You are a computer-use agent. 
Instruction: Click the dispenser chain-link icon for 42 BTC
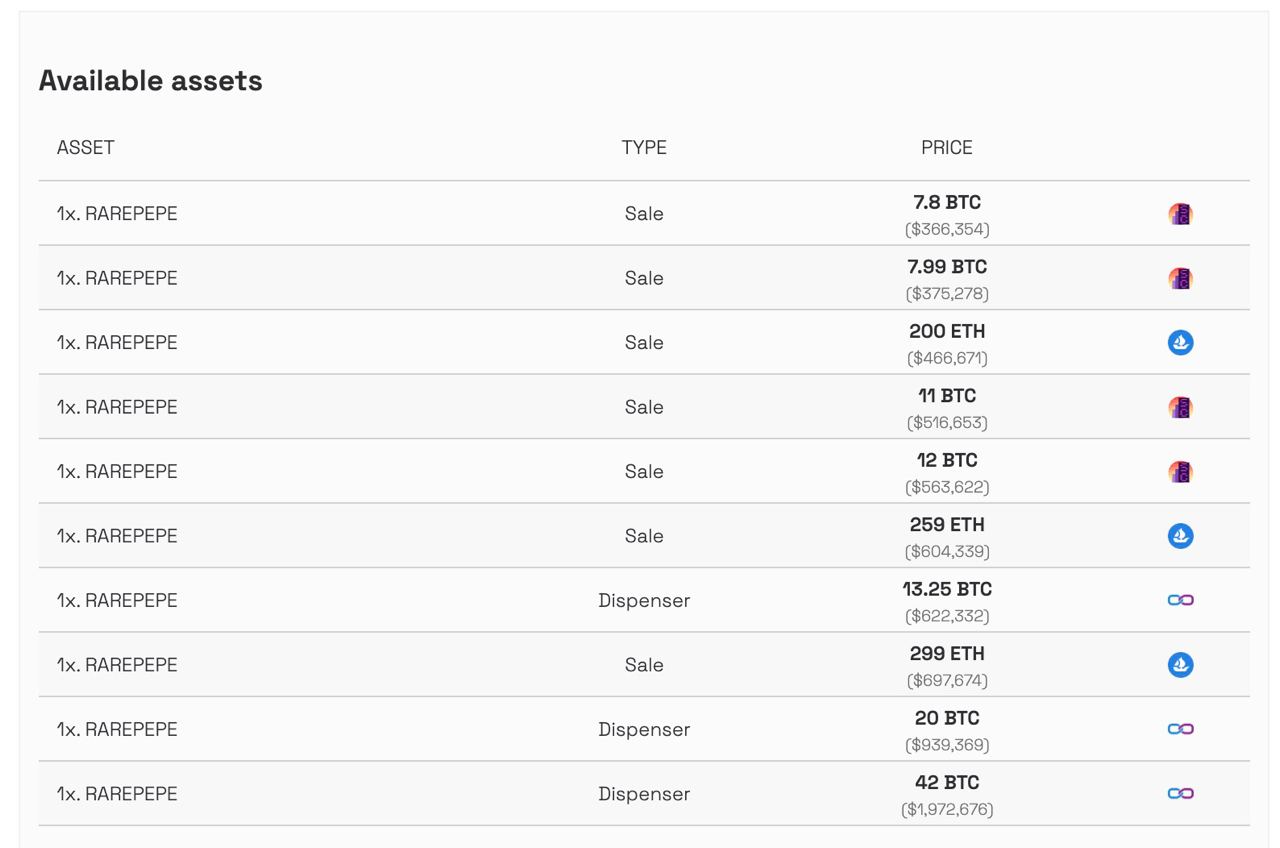(1180, 794)
